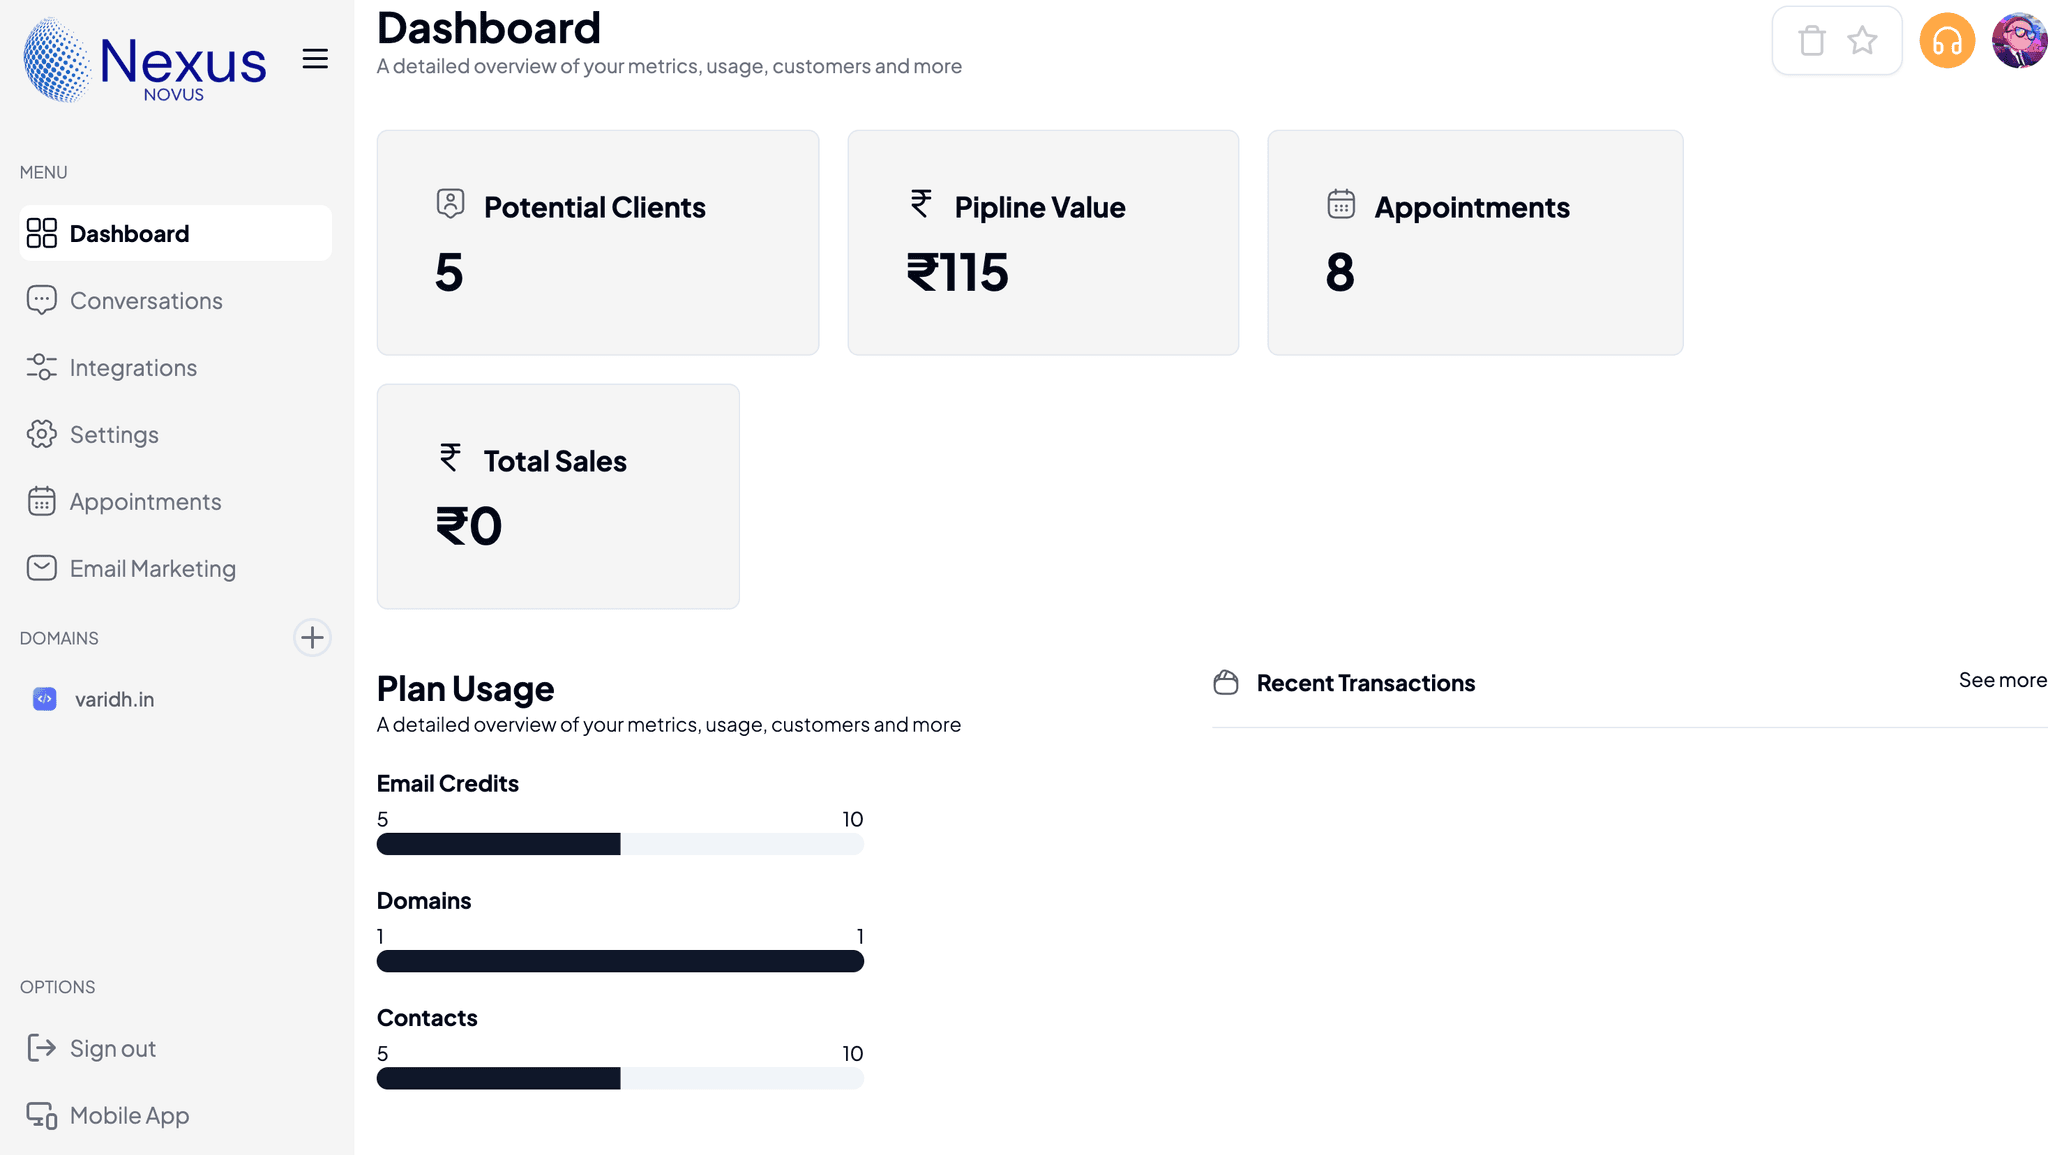2048x1155 pixels.
Task: Add a domain with the plus icon
Action: (312, 638)
